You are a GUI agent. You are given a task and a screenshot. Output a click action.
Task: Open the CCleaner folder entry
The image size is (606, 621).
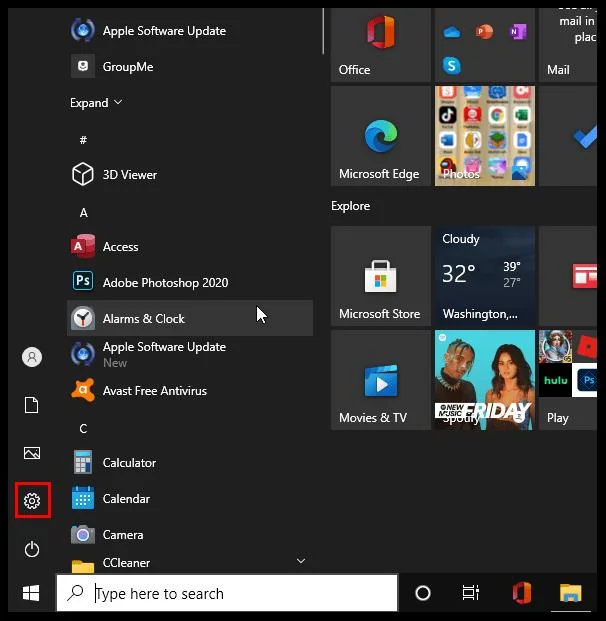(x=190, y=562)
